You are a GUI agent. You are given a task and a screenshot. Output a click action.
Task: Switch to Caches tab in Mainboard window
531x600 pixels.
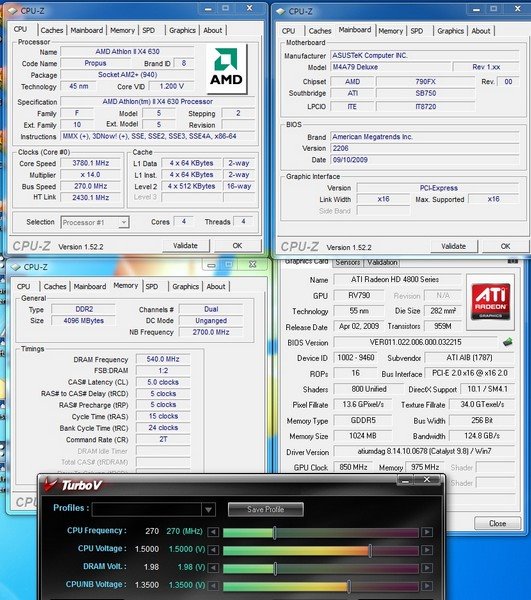pos(320,31)
